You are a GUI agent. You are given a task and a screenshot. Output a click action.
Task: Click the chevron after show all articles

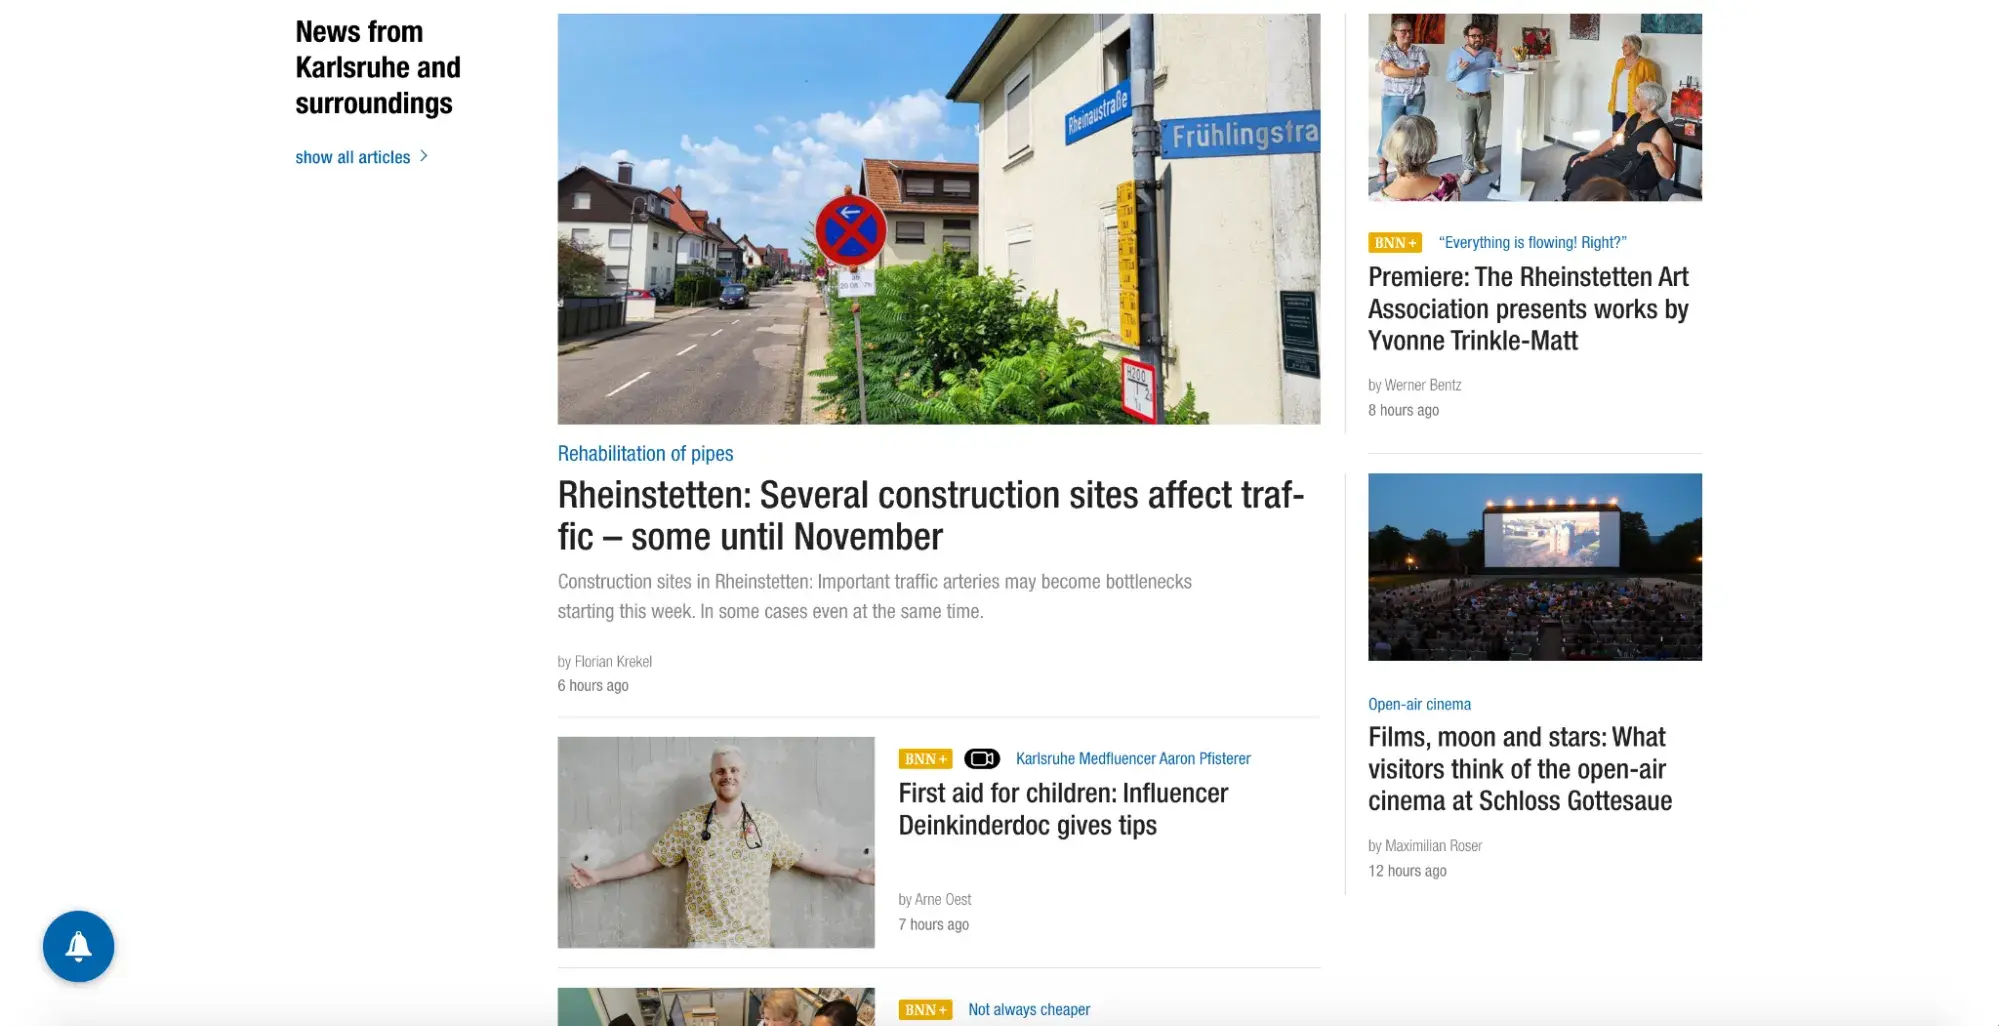coord(424,156)
